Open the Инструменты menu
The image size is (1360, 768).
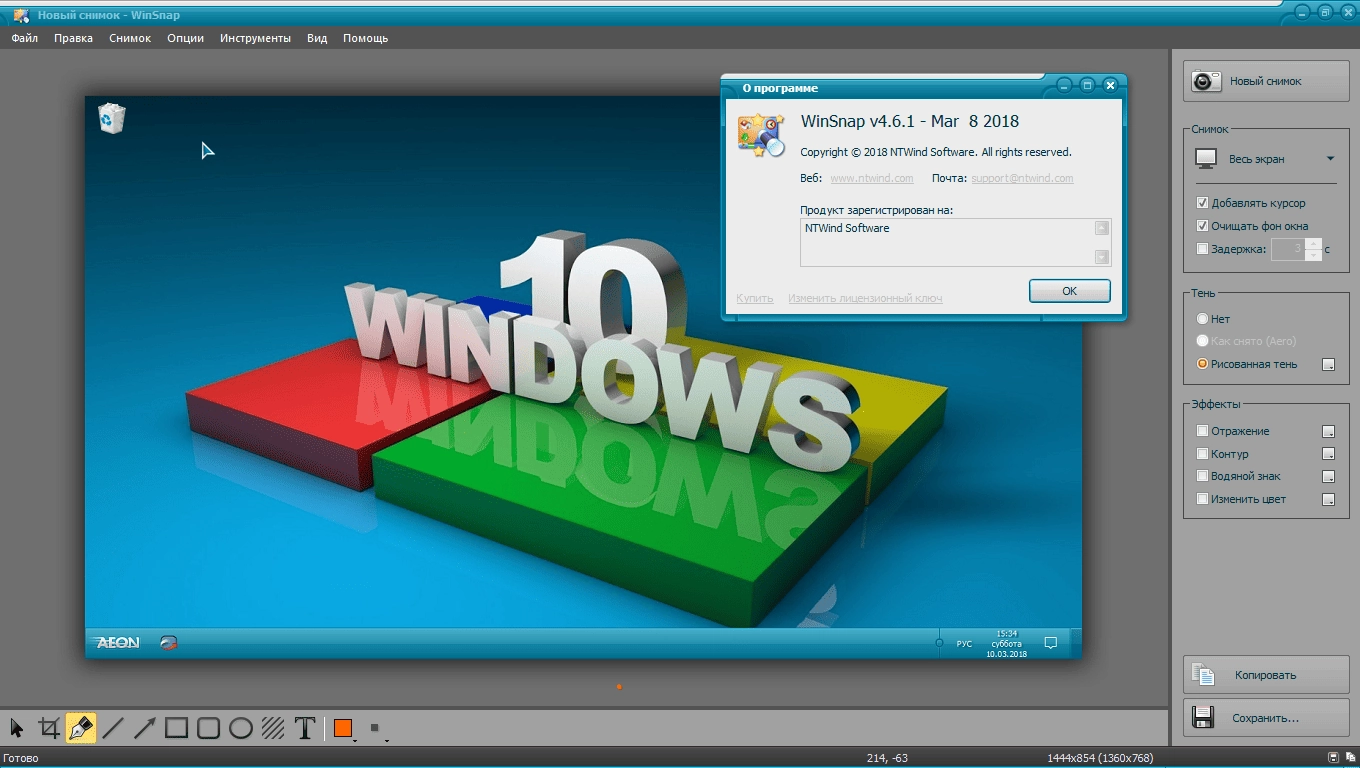pyautogui.click(x=255, y=38)
